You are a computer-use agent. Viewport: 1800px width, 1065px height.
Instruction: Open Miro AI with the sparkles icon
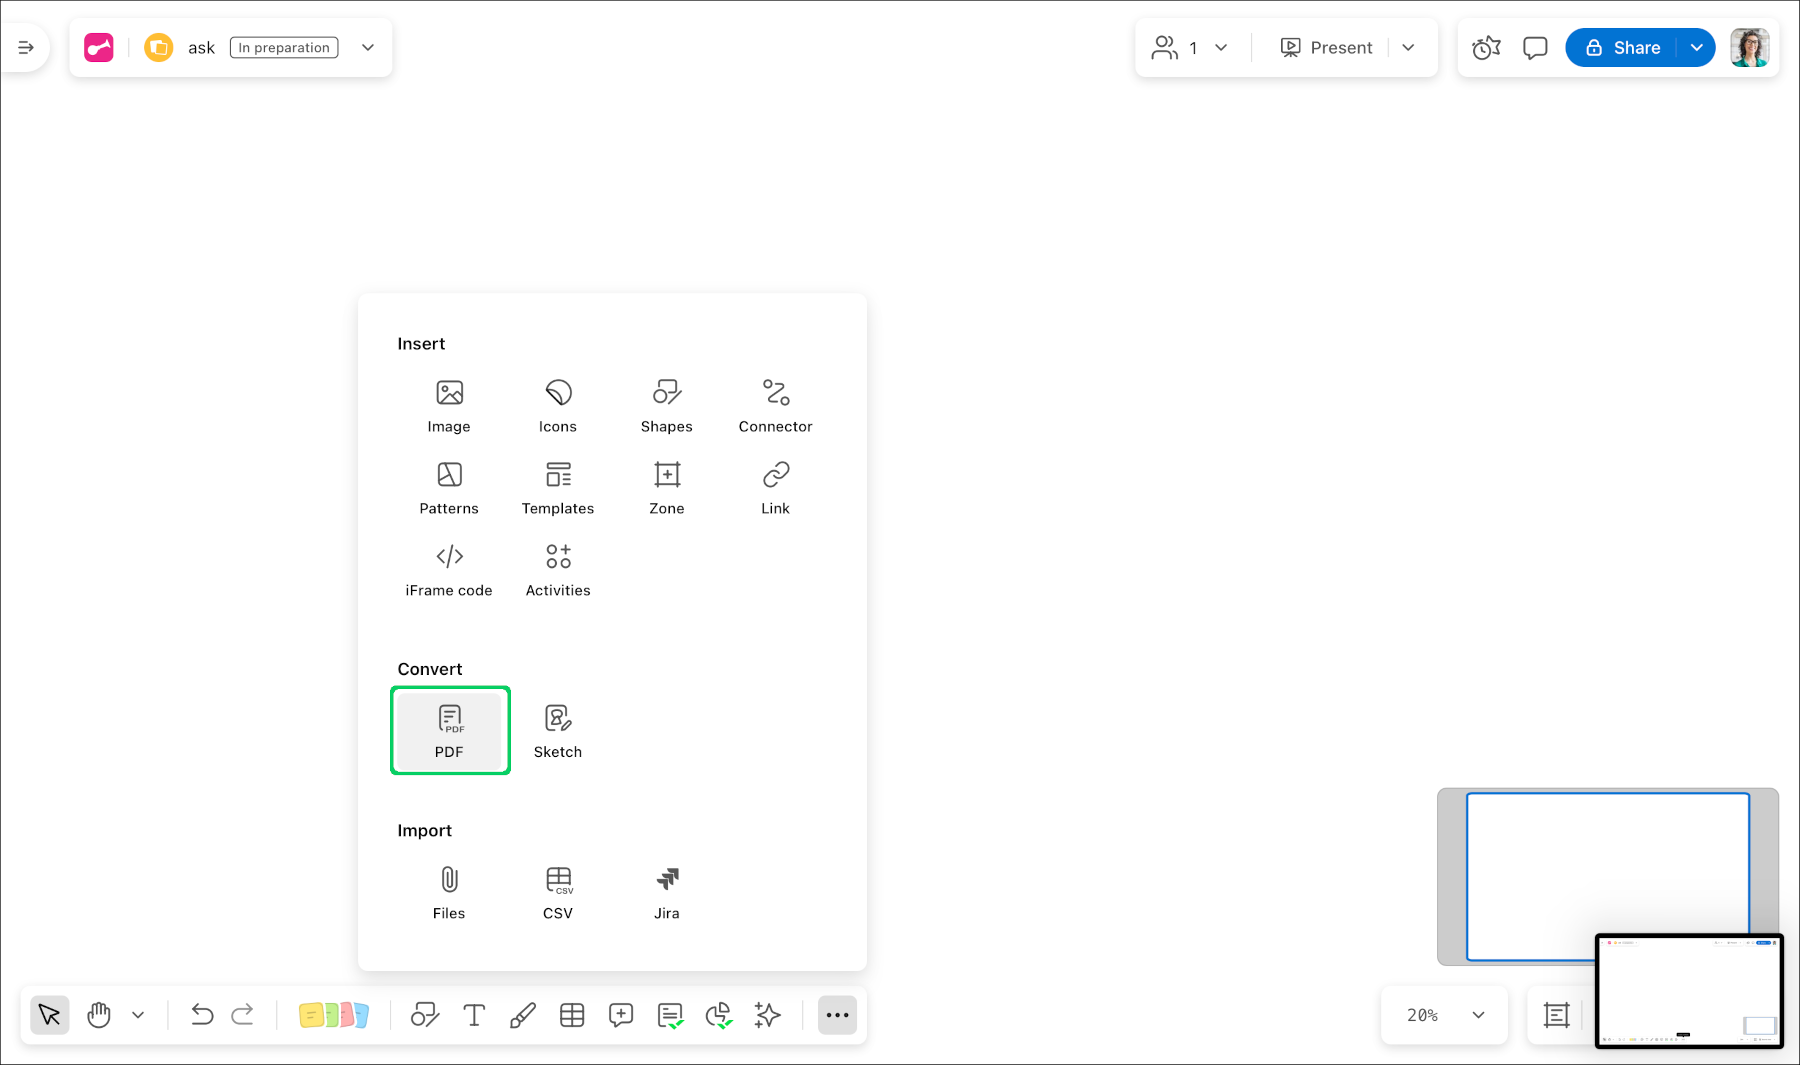click(x=767, y=1015)
